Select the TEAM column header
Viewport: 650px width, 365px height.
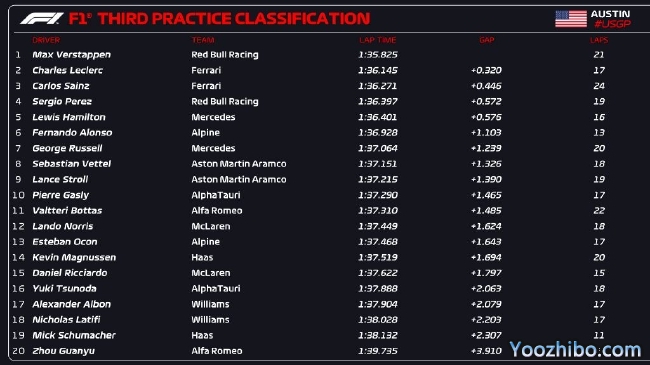203,40
